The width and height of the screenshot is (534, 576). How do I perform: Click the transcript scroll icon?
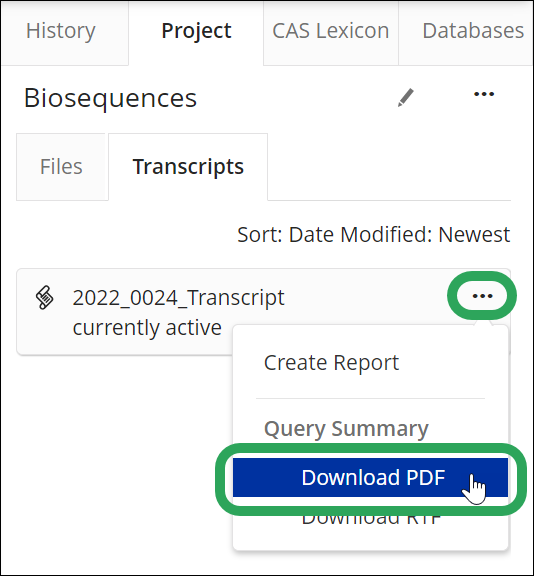[44, 298]
